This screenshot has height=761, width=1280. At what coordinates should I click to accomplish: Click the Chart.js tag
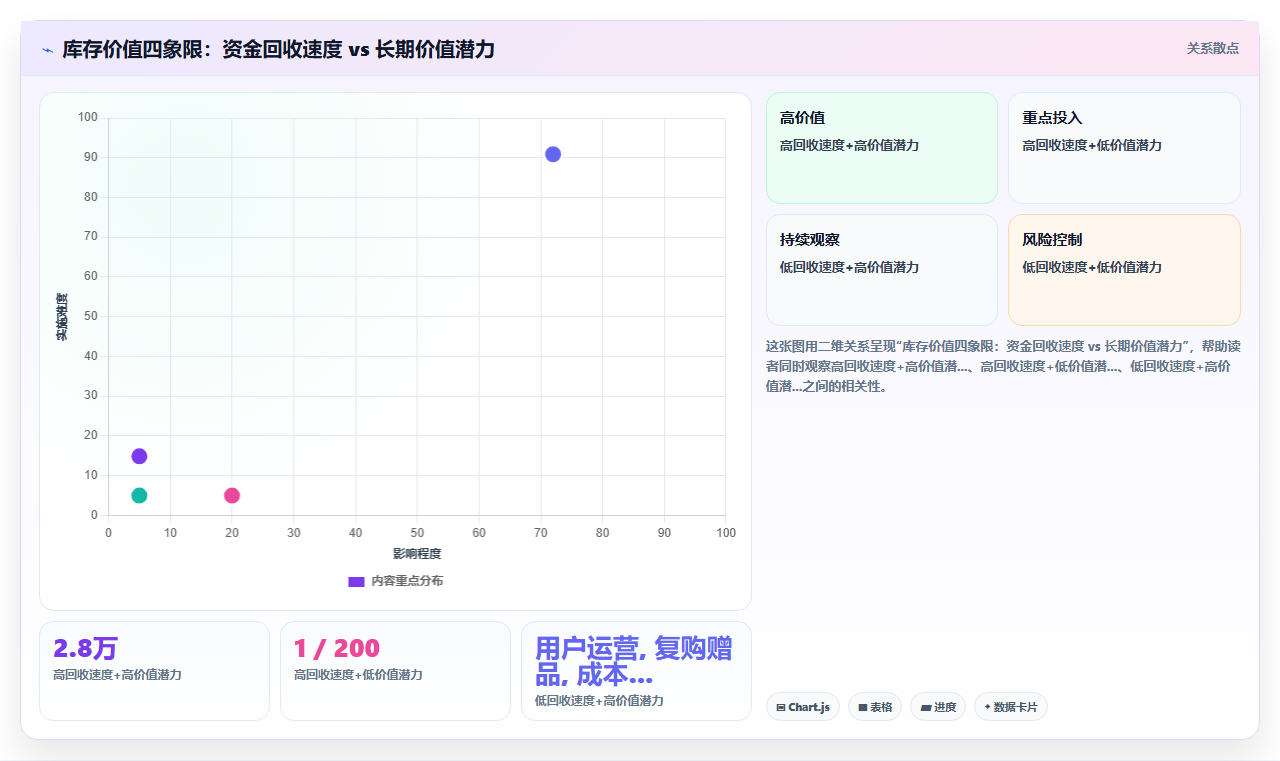coord(803,707)
